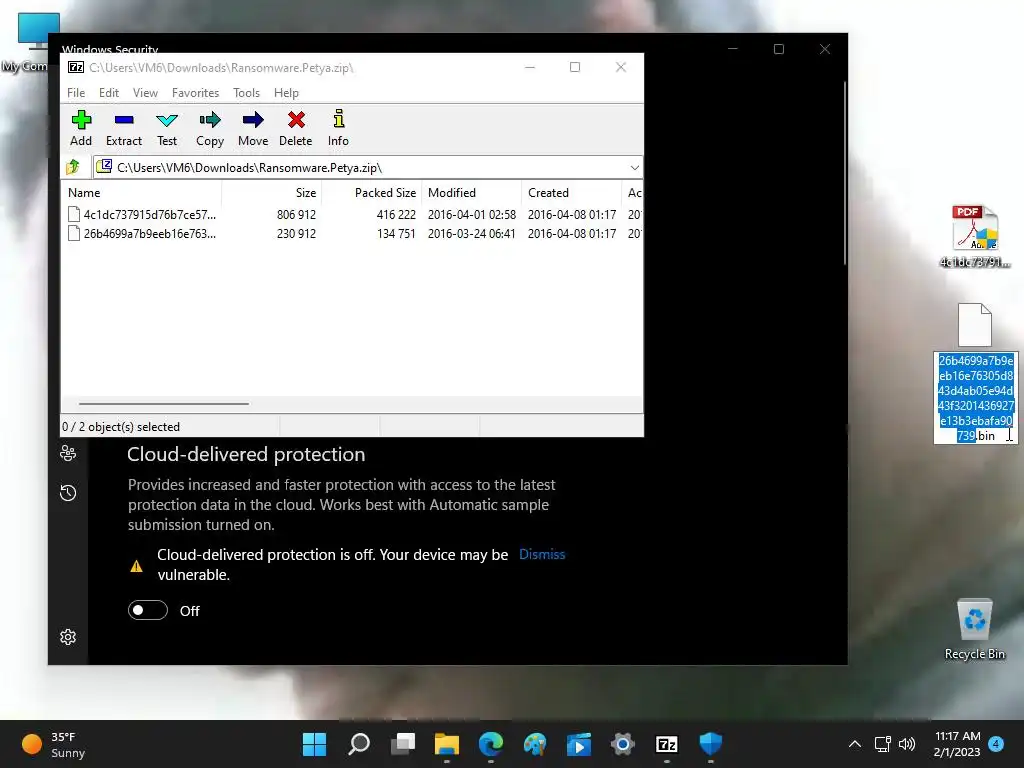Open Windows Security settings gear icon
1024x768 pixels.
point(68,637)
